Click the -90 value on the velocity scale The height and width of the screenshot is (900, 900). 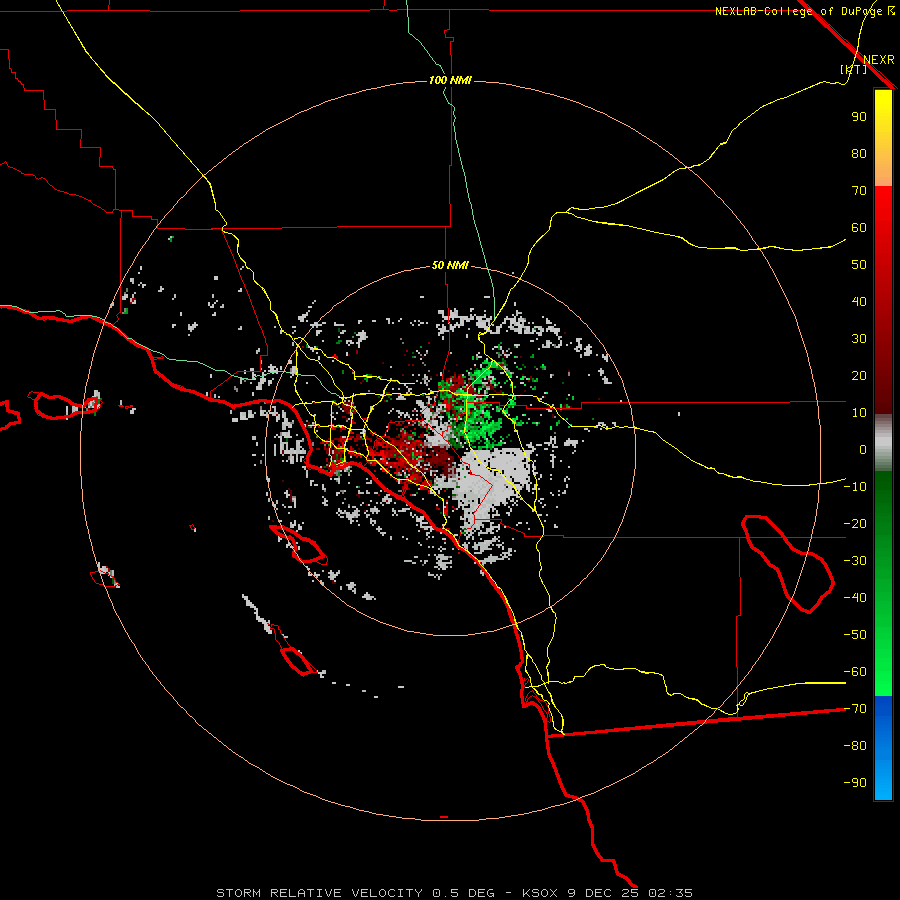[x=856, y=783]
